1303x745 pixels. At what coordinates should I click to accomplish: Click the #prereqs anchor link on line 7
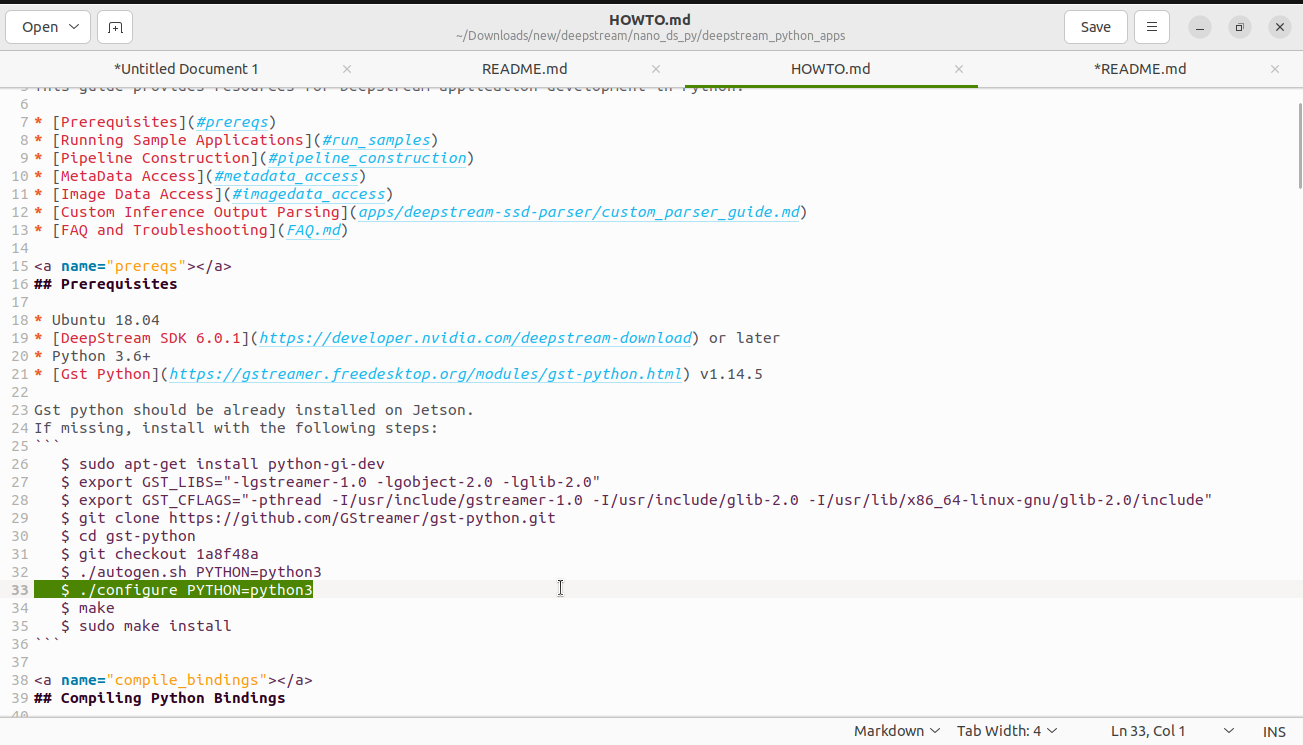(233, 122)
